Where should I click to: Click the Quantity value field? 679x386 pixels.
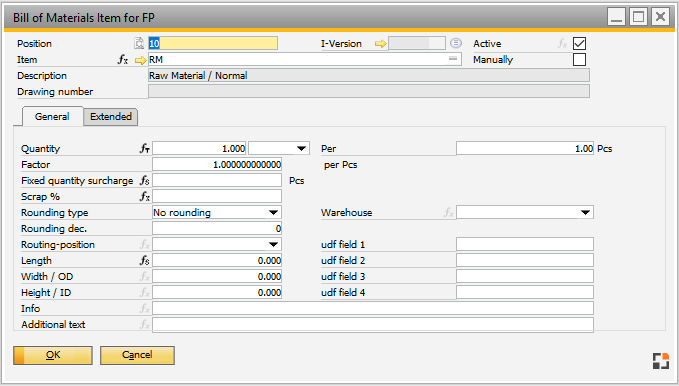[199, 149]
